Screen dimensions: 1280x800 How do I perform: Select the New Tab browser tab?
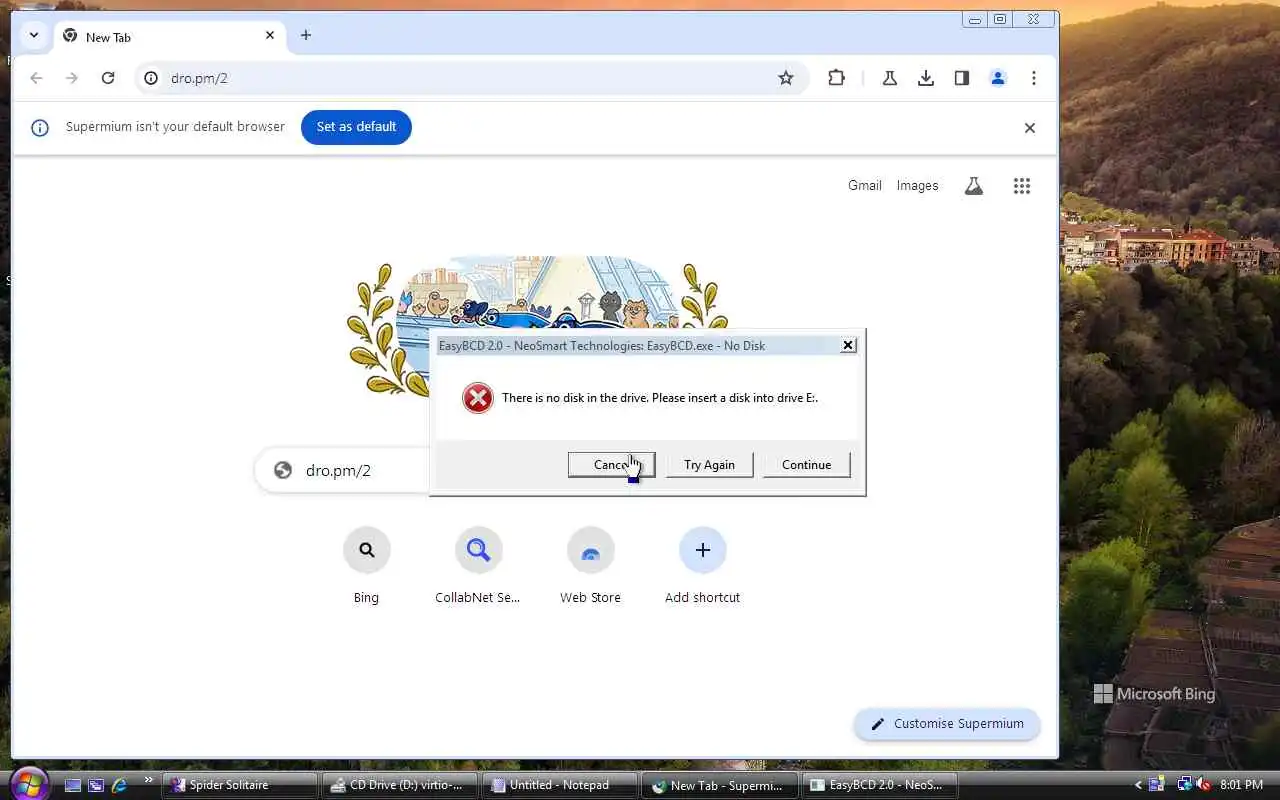click(168, 36)
